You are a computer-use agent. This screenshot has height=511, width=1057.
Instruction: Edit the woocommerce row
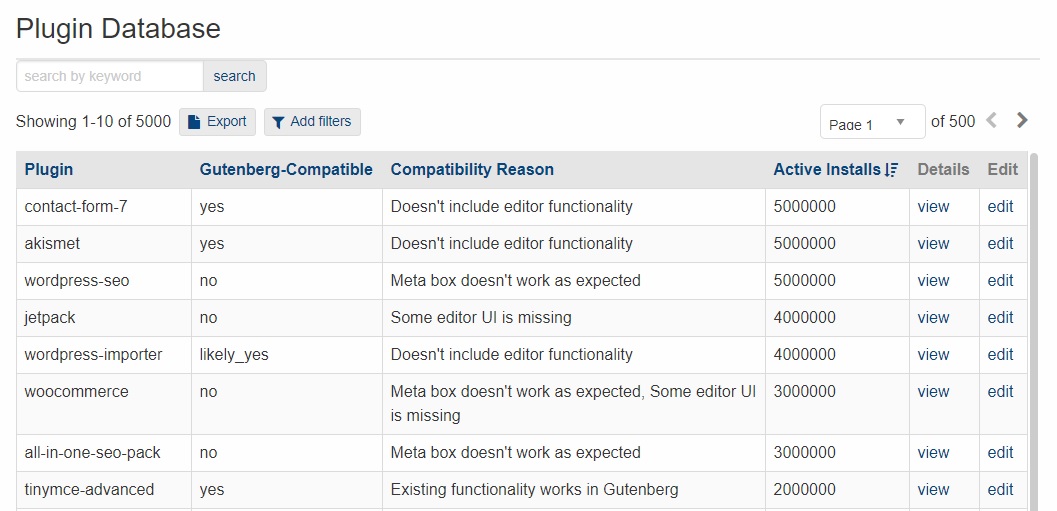pyautogui.click(x=1000, y=392)
